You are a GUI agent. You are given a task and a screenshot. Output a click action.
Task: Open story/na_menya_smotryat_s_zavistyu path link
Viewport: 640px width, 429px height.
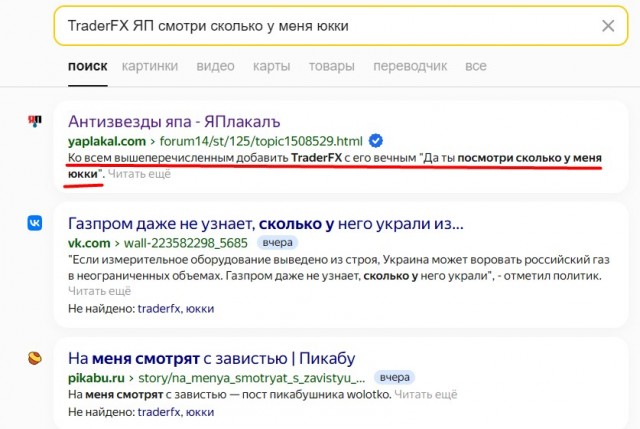click(252, 378)
